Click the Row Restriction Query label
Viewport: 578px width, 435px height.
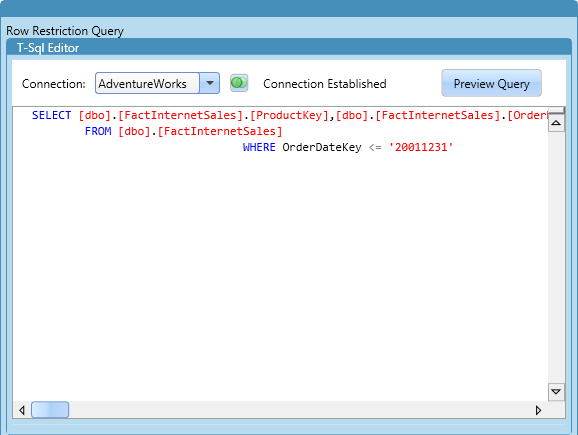[x=65, y=31]
